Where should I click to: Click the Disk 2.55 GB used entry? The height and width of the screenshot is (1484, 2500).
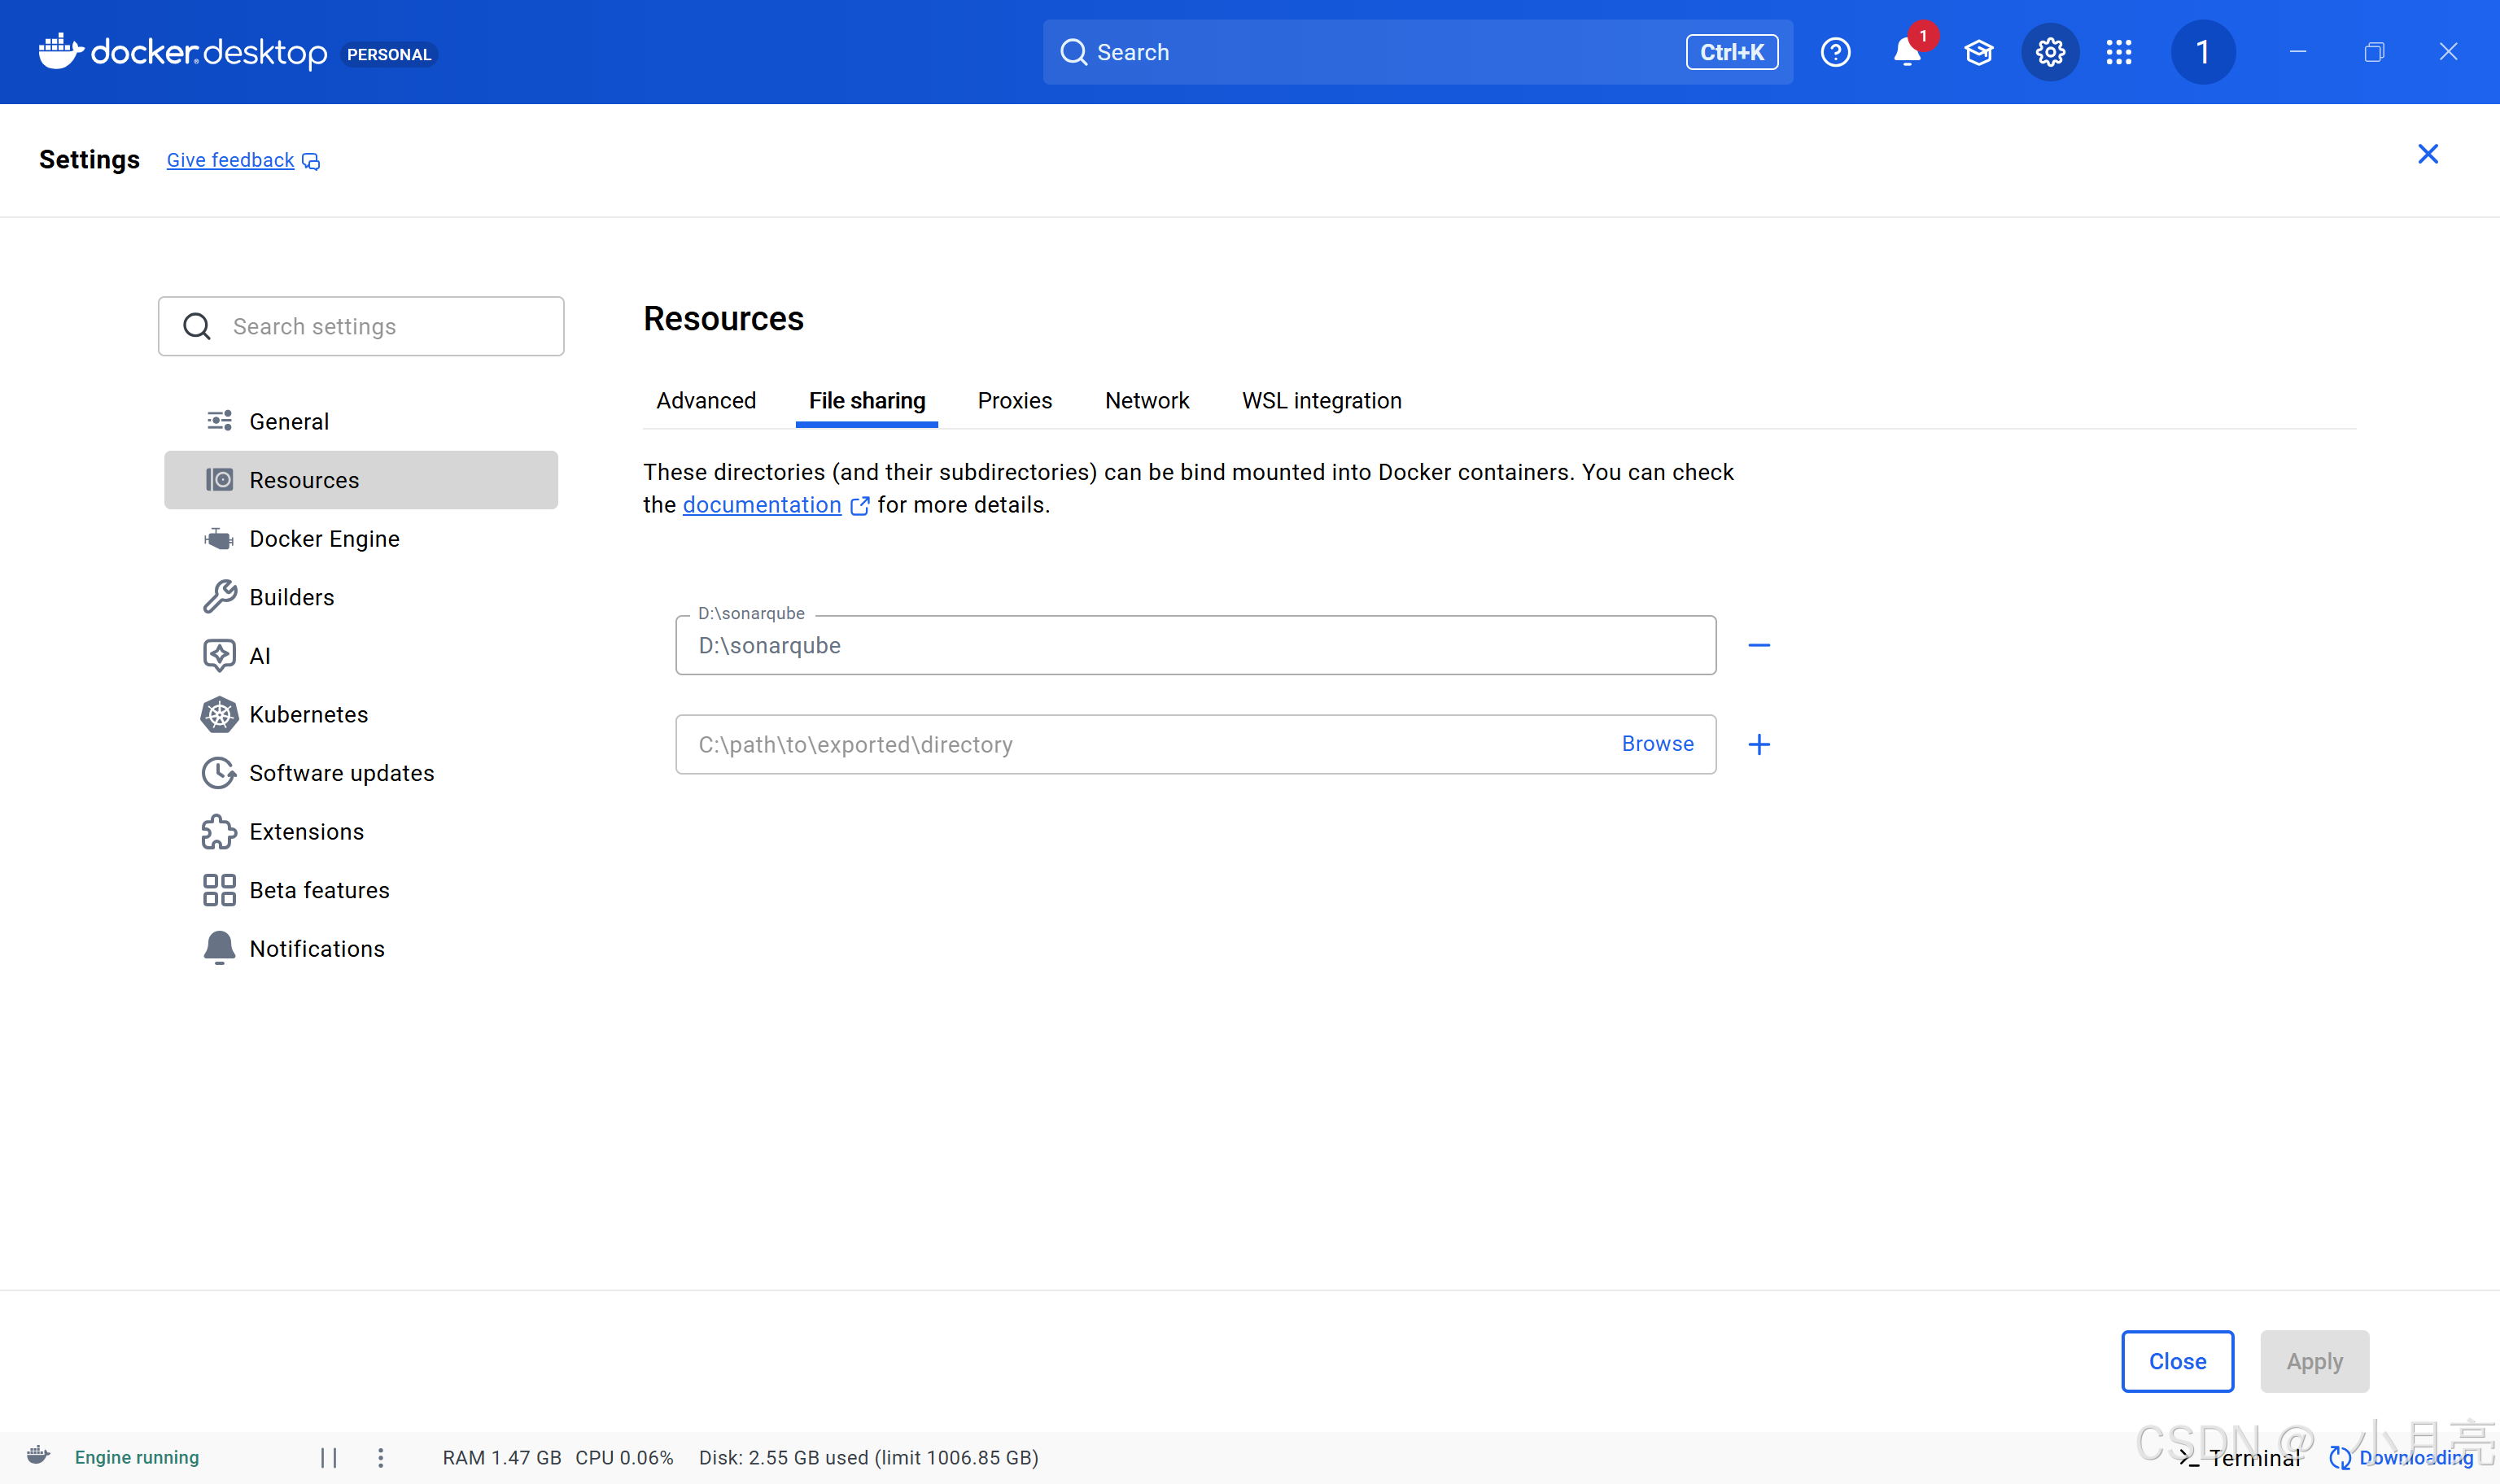869,1458
